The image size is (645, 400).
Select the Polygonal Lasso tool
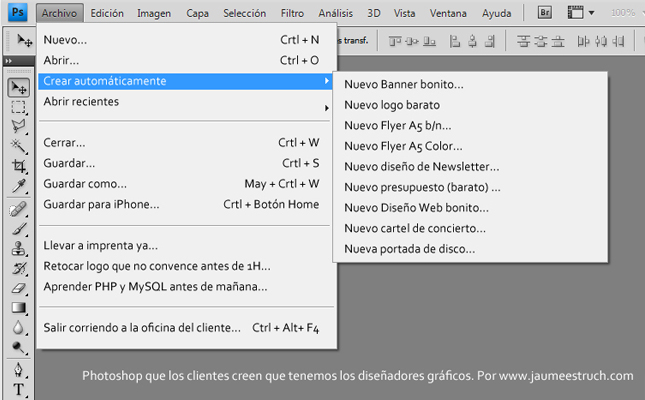click(19, 126)
